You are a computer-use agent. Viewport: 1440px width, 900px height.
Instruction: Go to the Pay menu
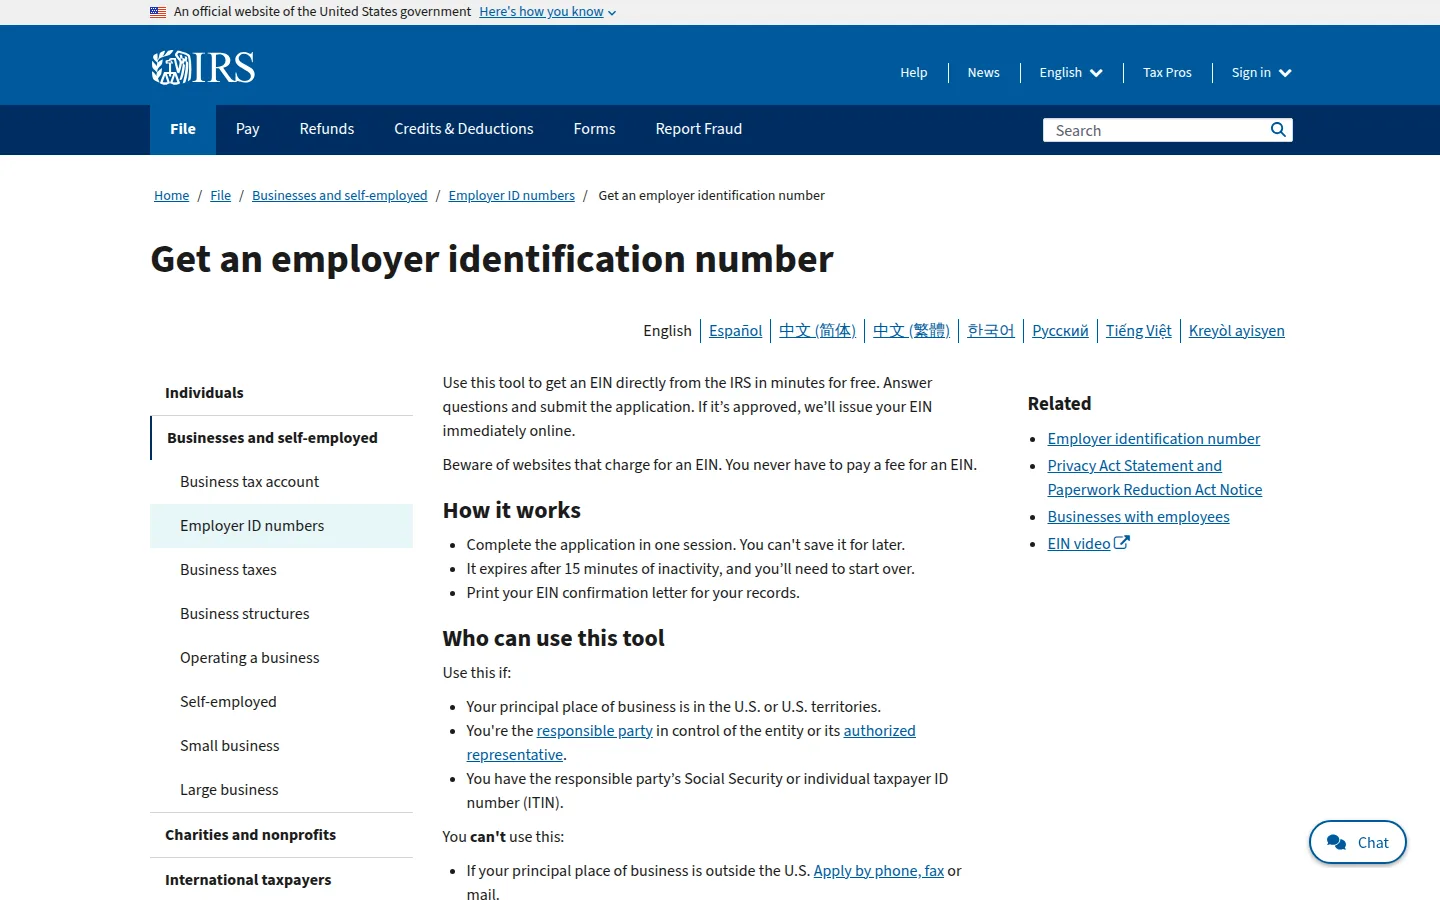248,129
